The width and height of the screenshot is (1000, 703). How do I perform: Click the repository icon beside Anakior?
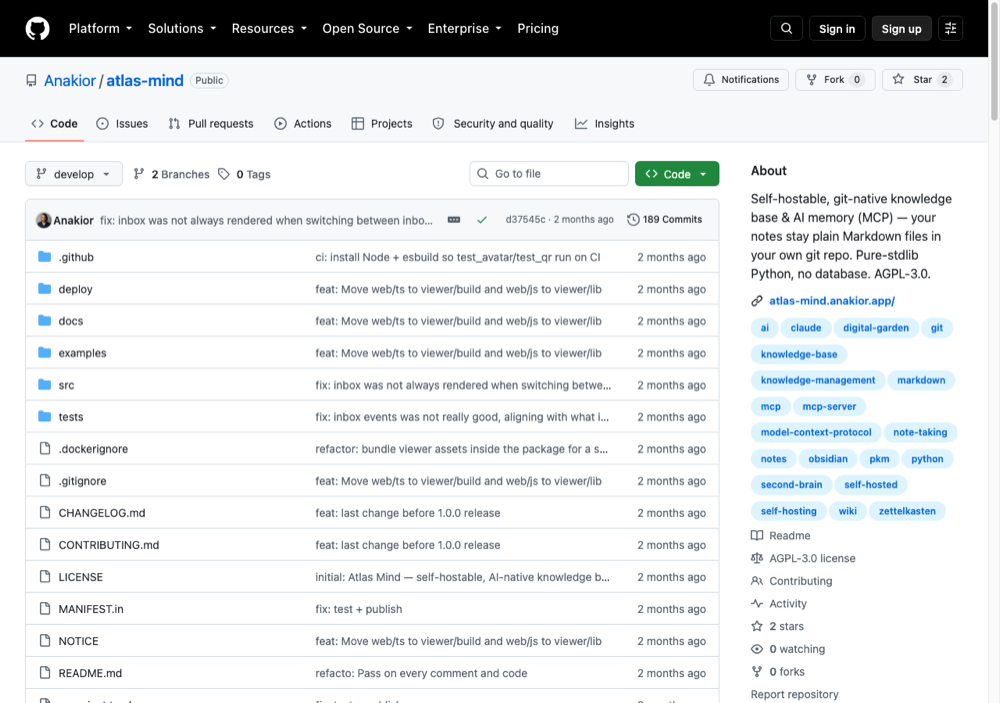tap(31, 80)
